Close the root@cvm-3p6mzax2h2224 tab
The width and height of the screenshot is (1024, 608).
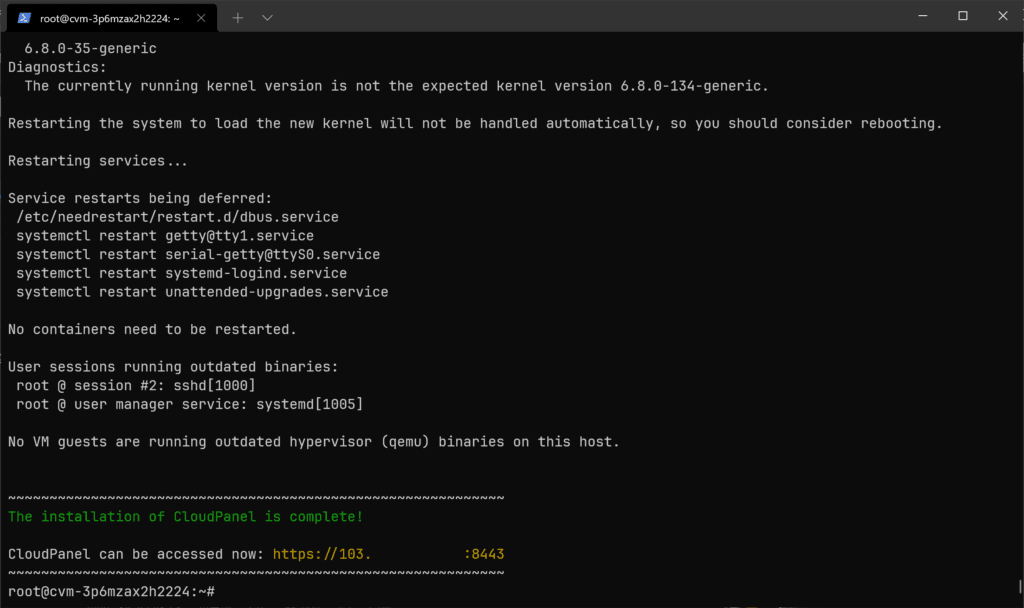point(201,18)
